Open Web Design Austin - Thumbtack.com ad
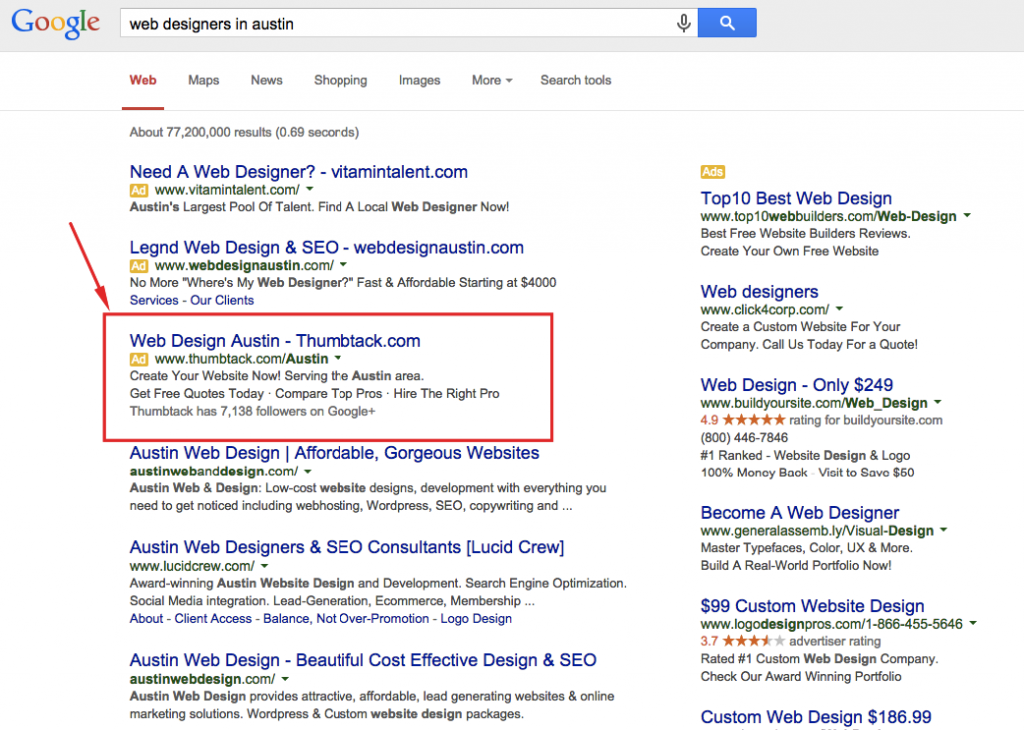Screen dimensions: 1024x730 [x=275, y=341]
